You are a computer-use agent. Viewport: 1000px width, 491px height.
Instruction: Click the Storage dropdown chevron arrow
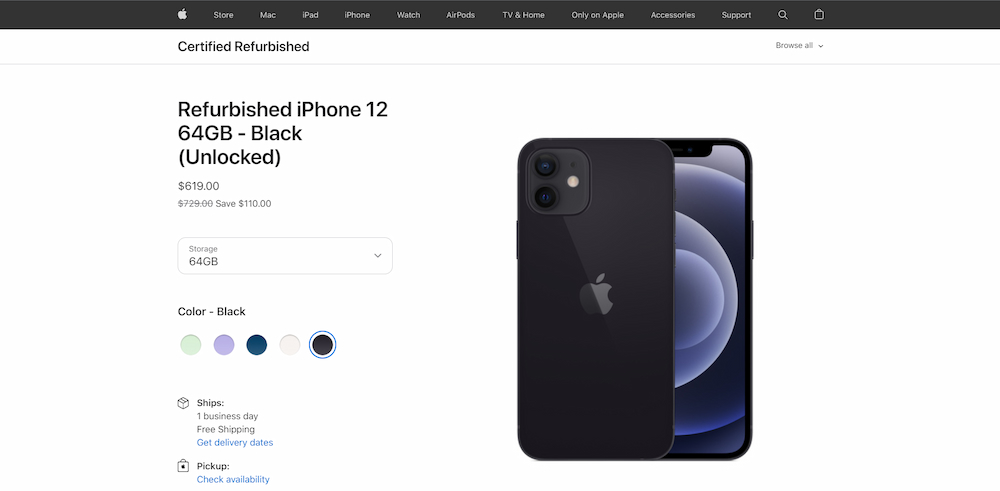click(x=378, y=256)
